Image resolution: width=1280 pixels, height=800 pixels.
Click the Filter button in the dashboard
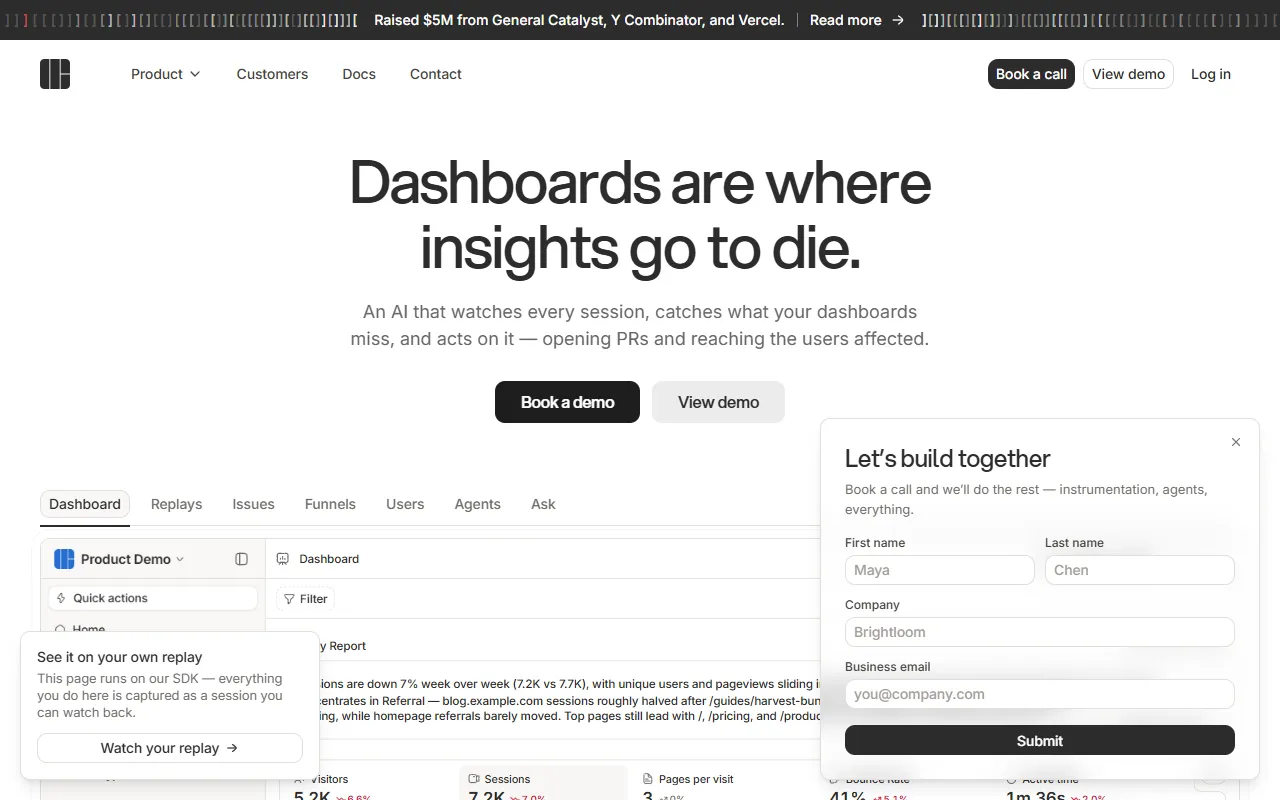(305, 599)
